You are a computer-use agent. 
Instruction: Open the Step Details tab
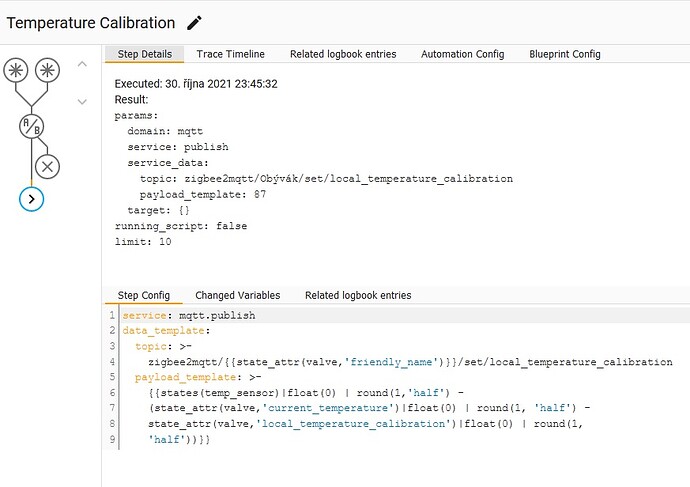click(x=144, y=54)
